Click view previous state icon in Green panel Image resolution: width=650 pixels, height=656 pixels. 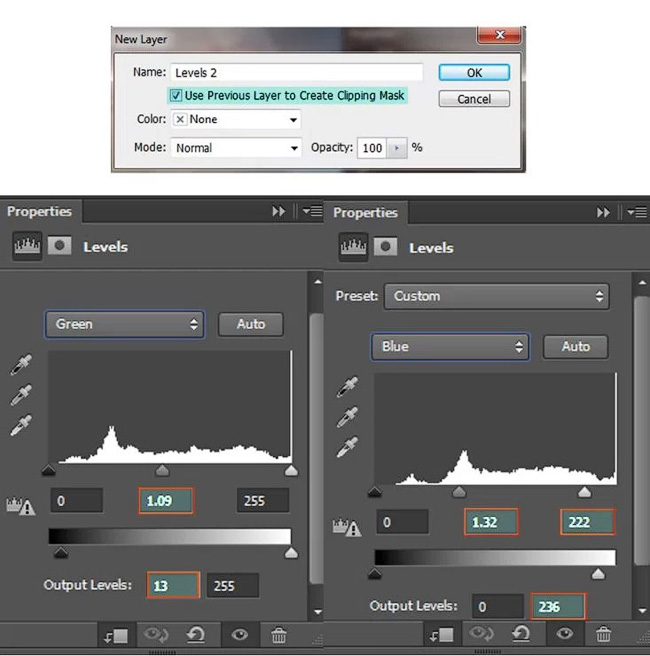point(156,635)
